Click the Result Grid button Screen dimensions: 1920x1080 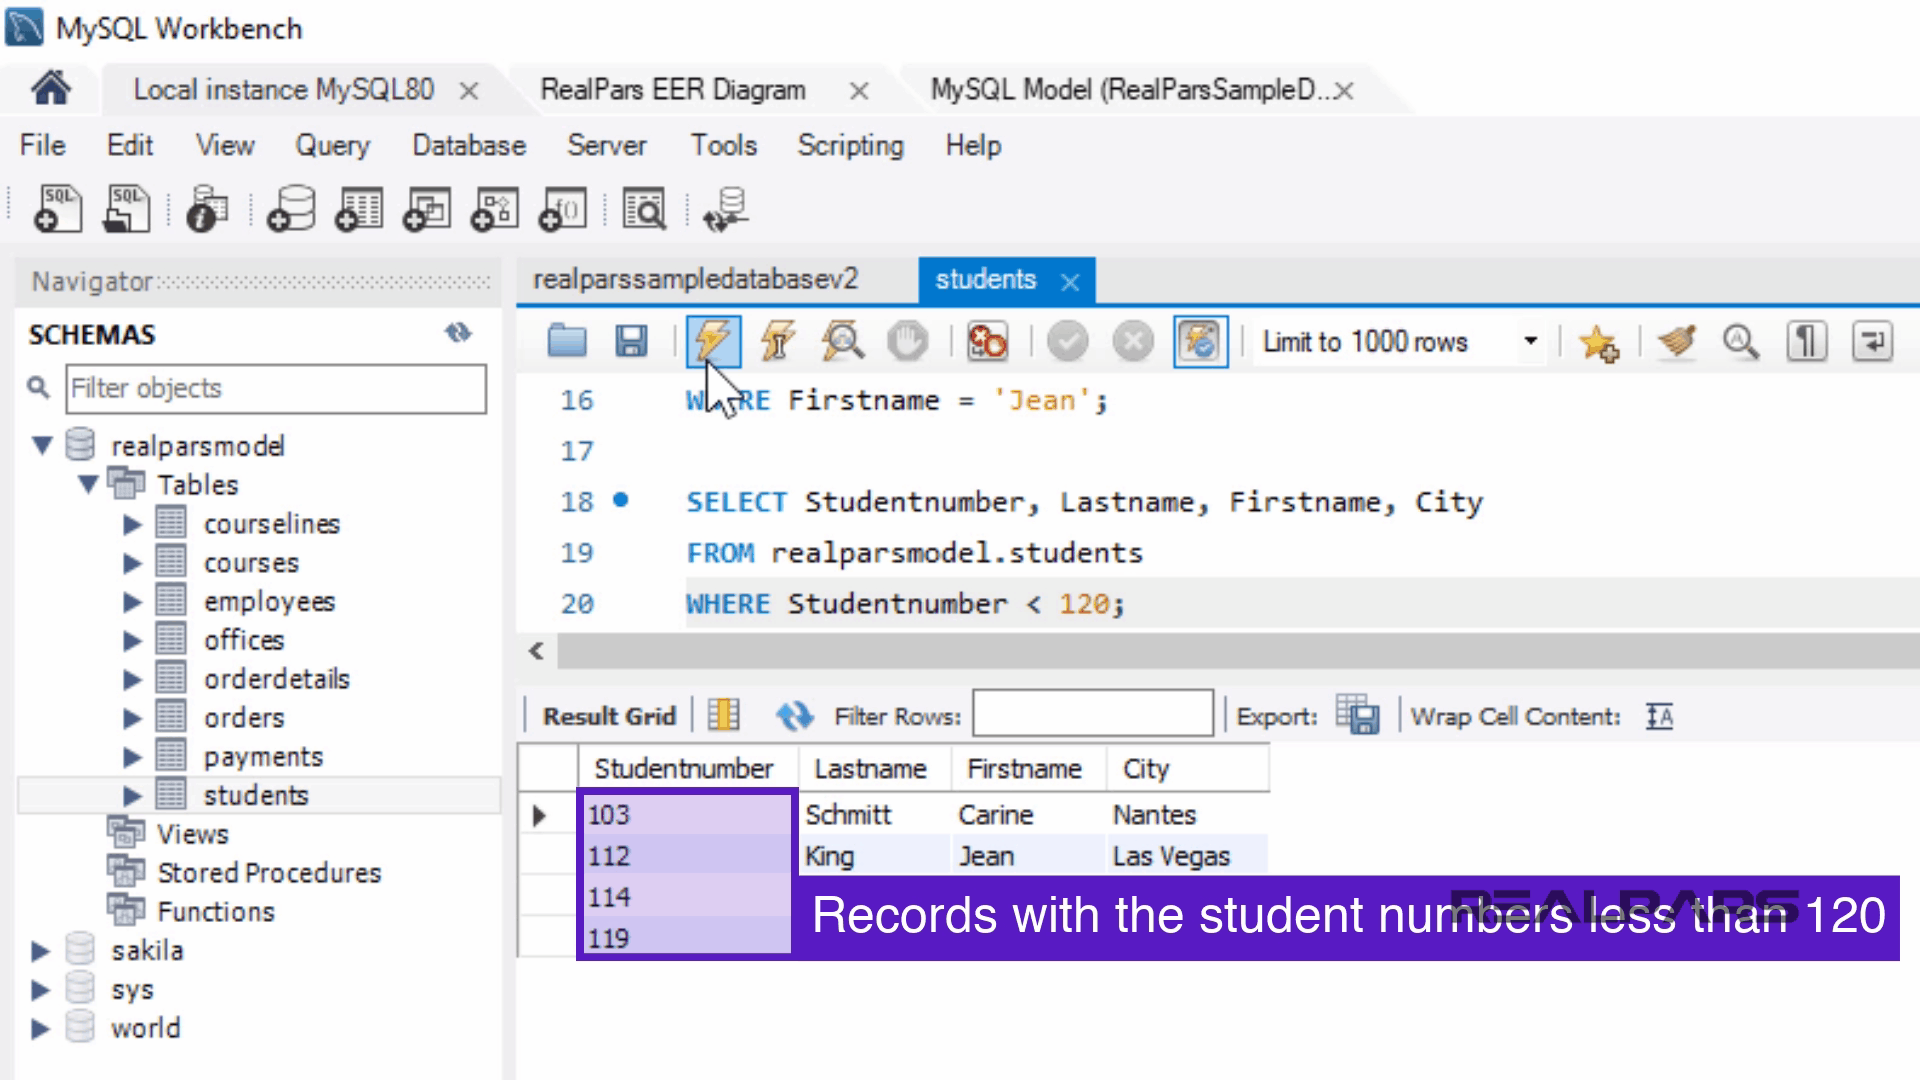609,716
